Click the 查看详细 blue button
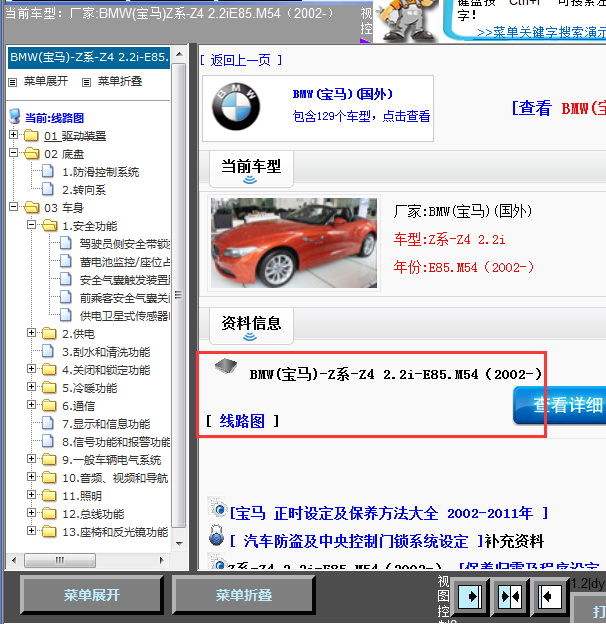This screenshot has width=606, height=624. click(560, 405)
